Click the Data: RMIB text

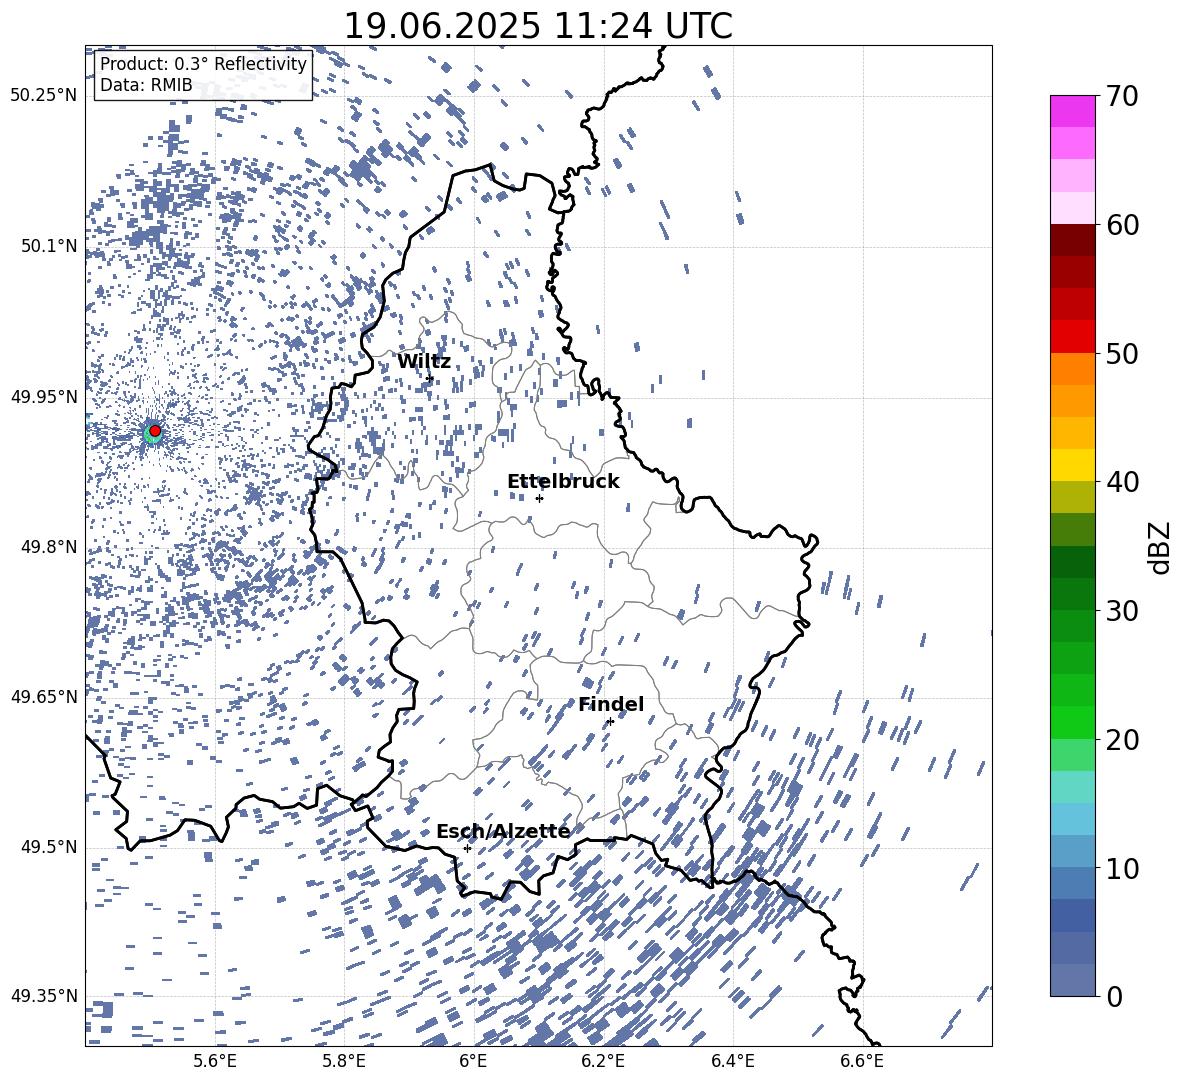coord(146,85)
